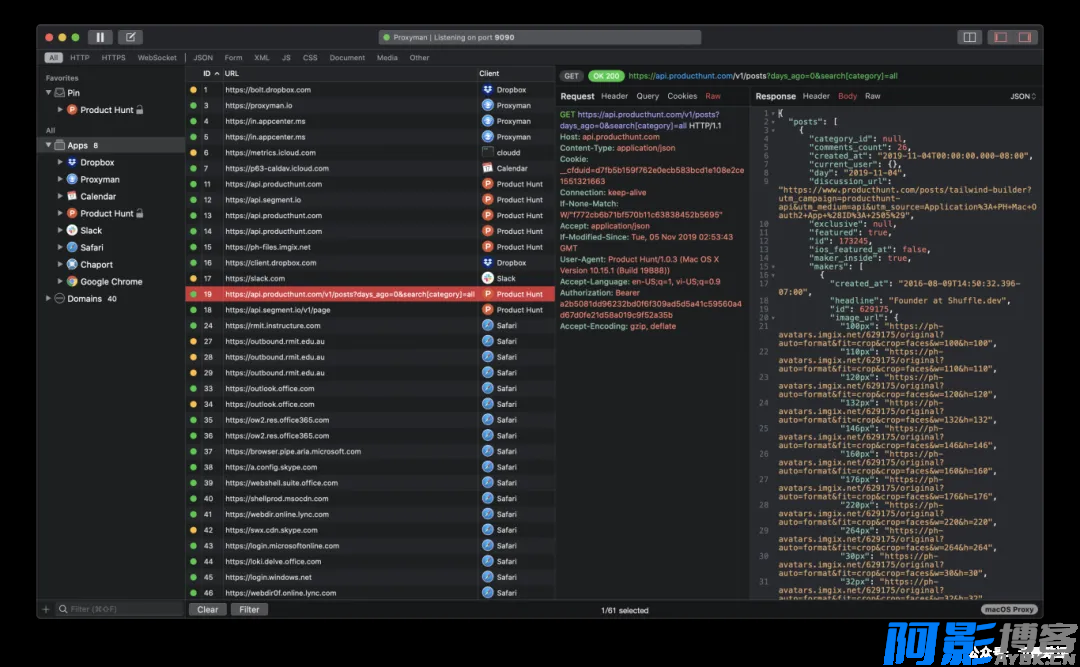Click the Safari client icon in row 24

(488, 325)
